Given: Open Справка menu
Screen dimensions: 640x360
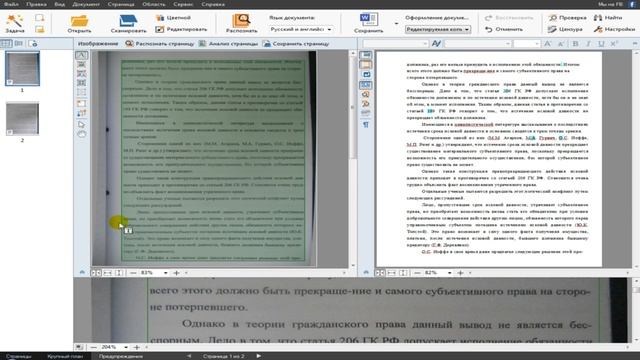Looking at the screenshot, I should (x=213, y=4).
